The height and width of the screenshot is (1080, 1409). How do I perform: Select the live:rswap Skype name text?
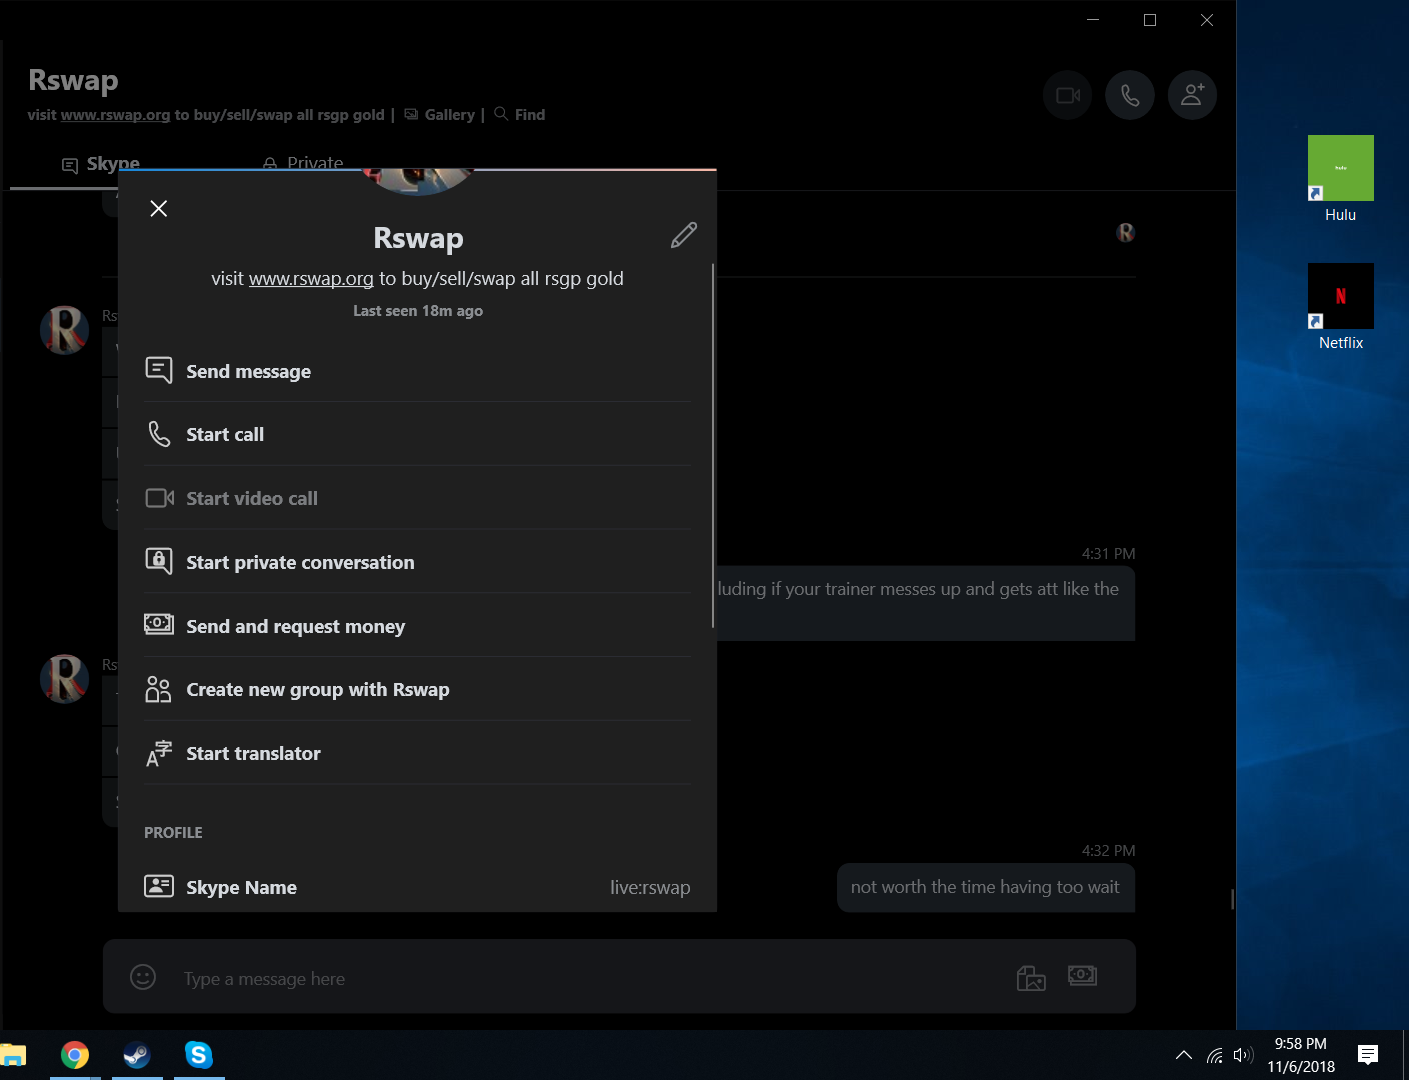click(x=650, y=887)
